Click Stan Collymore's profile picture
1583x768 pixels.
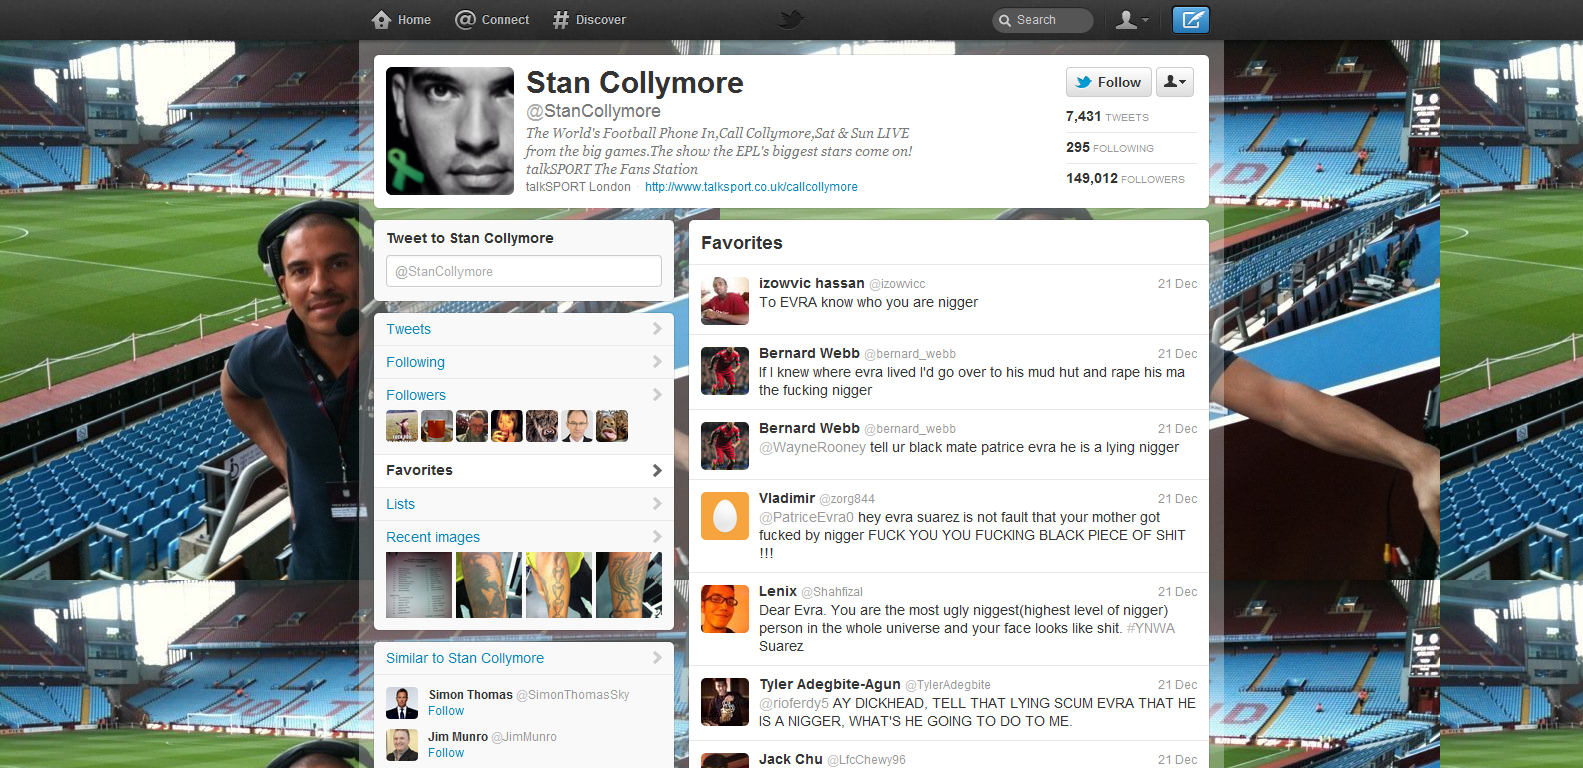click(450, 131)
